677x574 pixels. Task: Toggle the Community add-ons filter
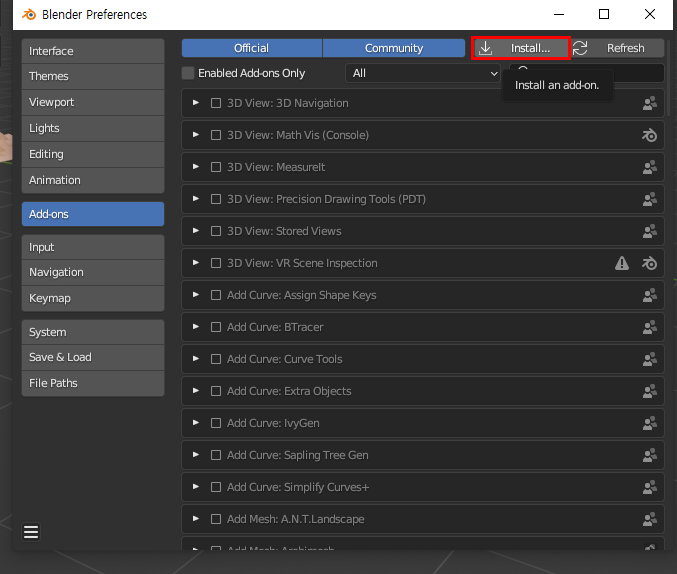point(394,48)
